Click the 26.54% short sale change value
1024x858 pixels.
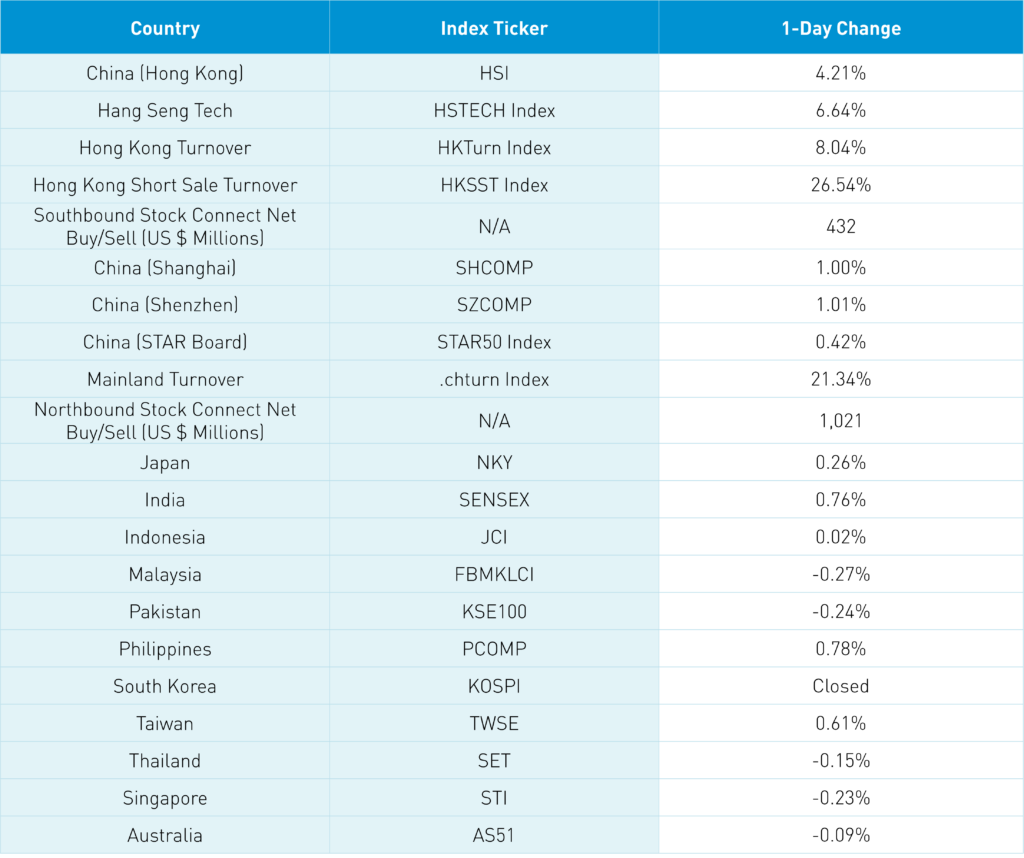click(841, 185)
